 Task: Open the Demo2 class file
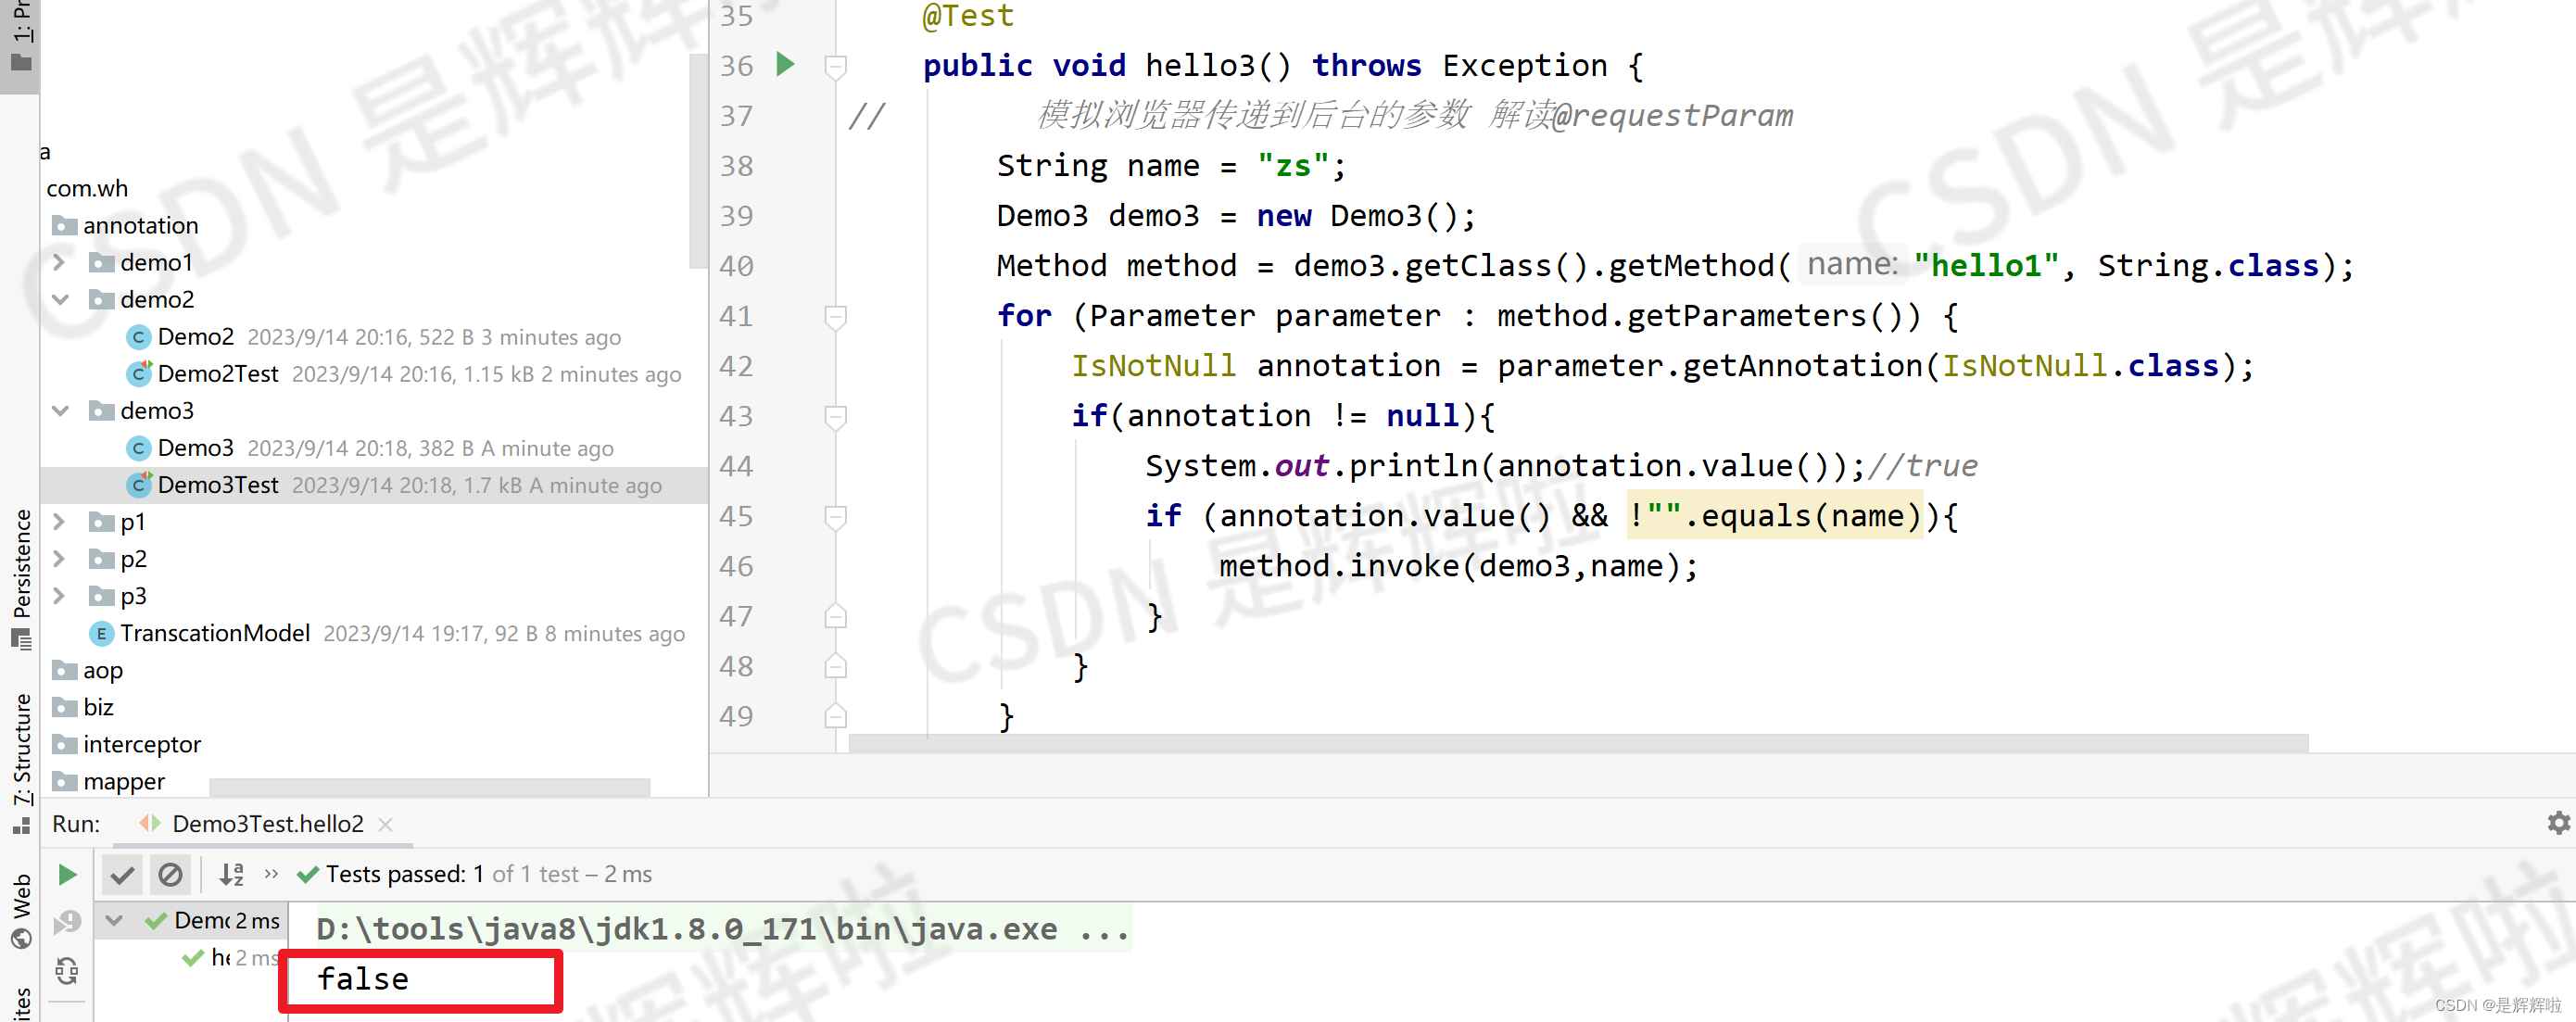click(196, 336)
